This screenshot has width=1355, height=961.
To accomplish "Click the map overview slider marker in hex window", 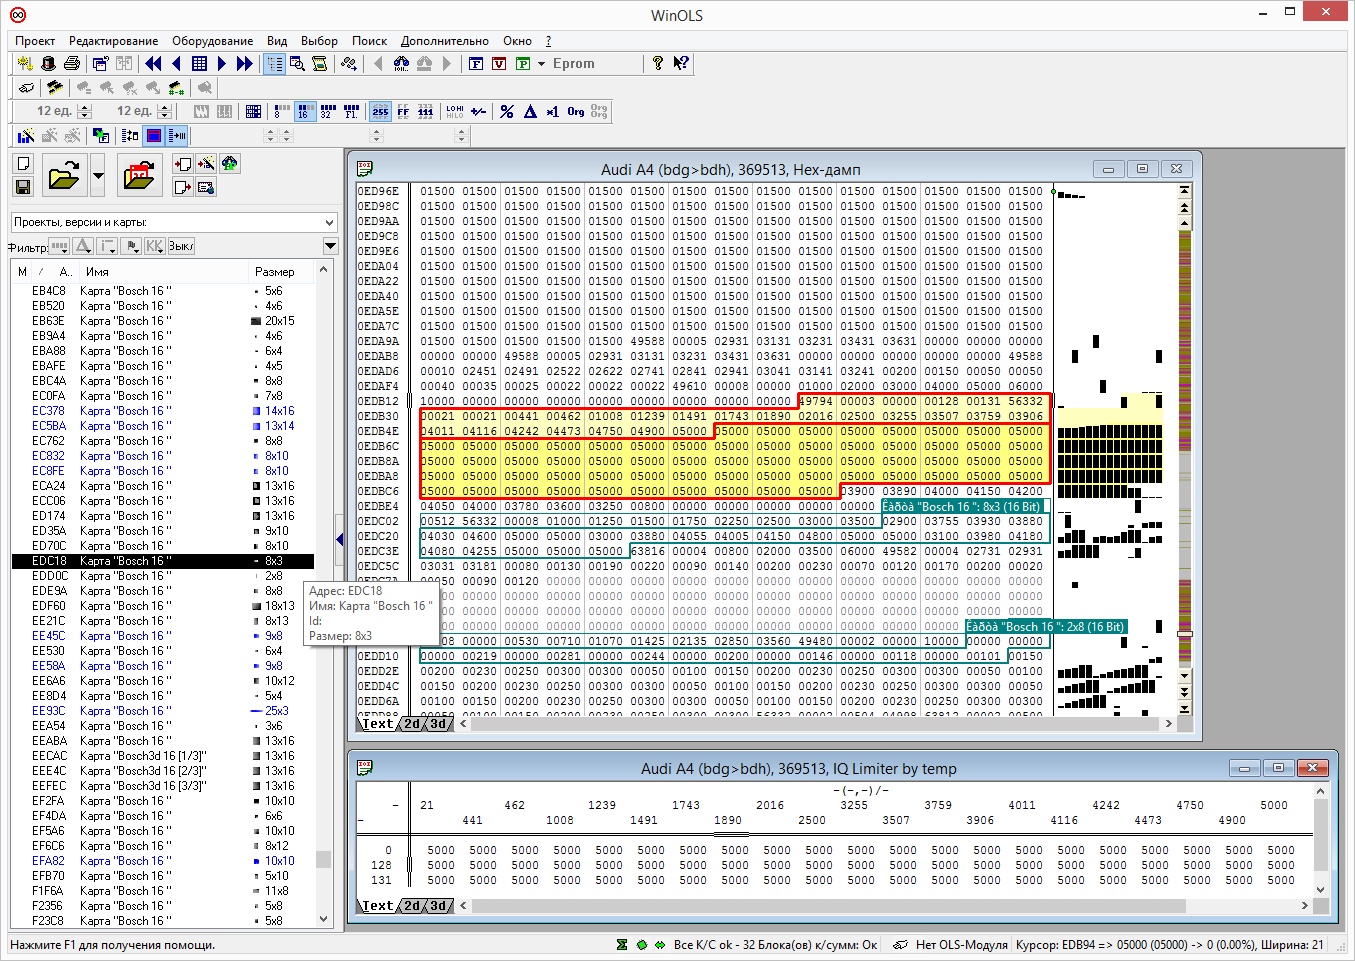I will point(1185,633).
